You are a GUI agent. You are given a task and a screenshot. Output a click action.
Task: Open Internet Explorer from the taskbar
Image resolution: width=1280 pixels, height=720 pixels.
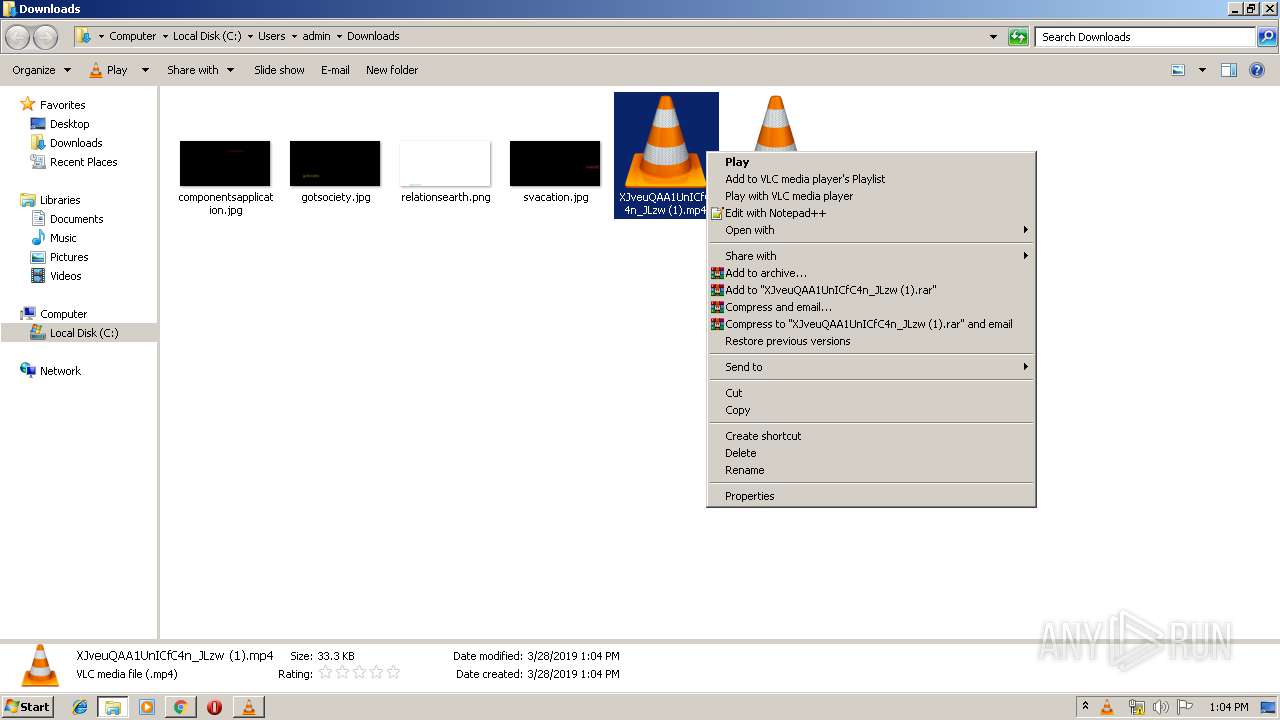click(80, 707)
